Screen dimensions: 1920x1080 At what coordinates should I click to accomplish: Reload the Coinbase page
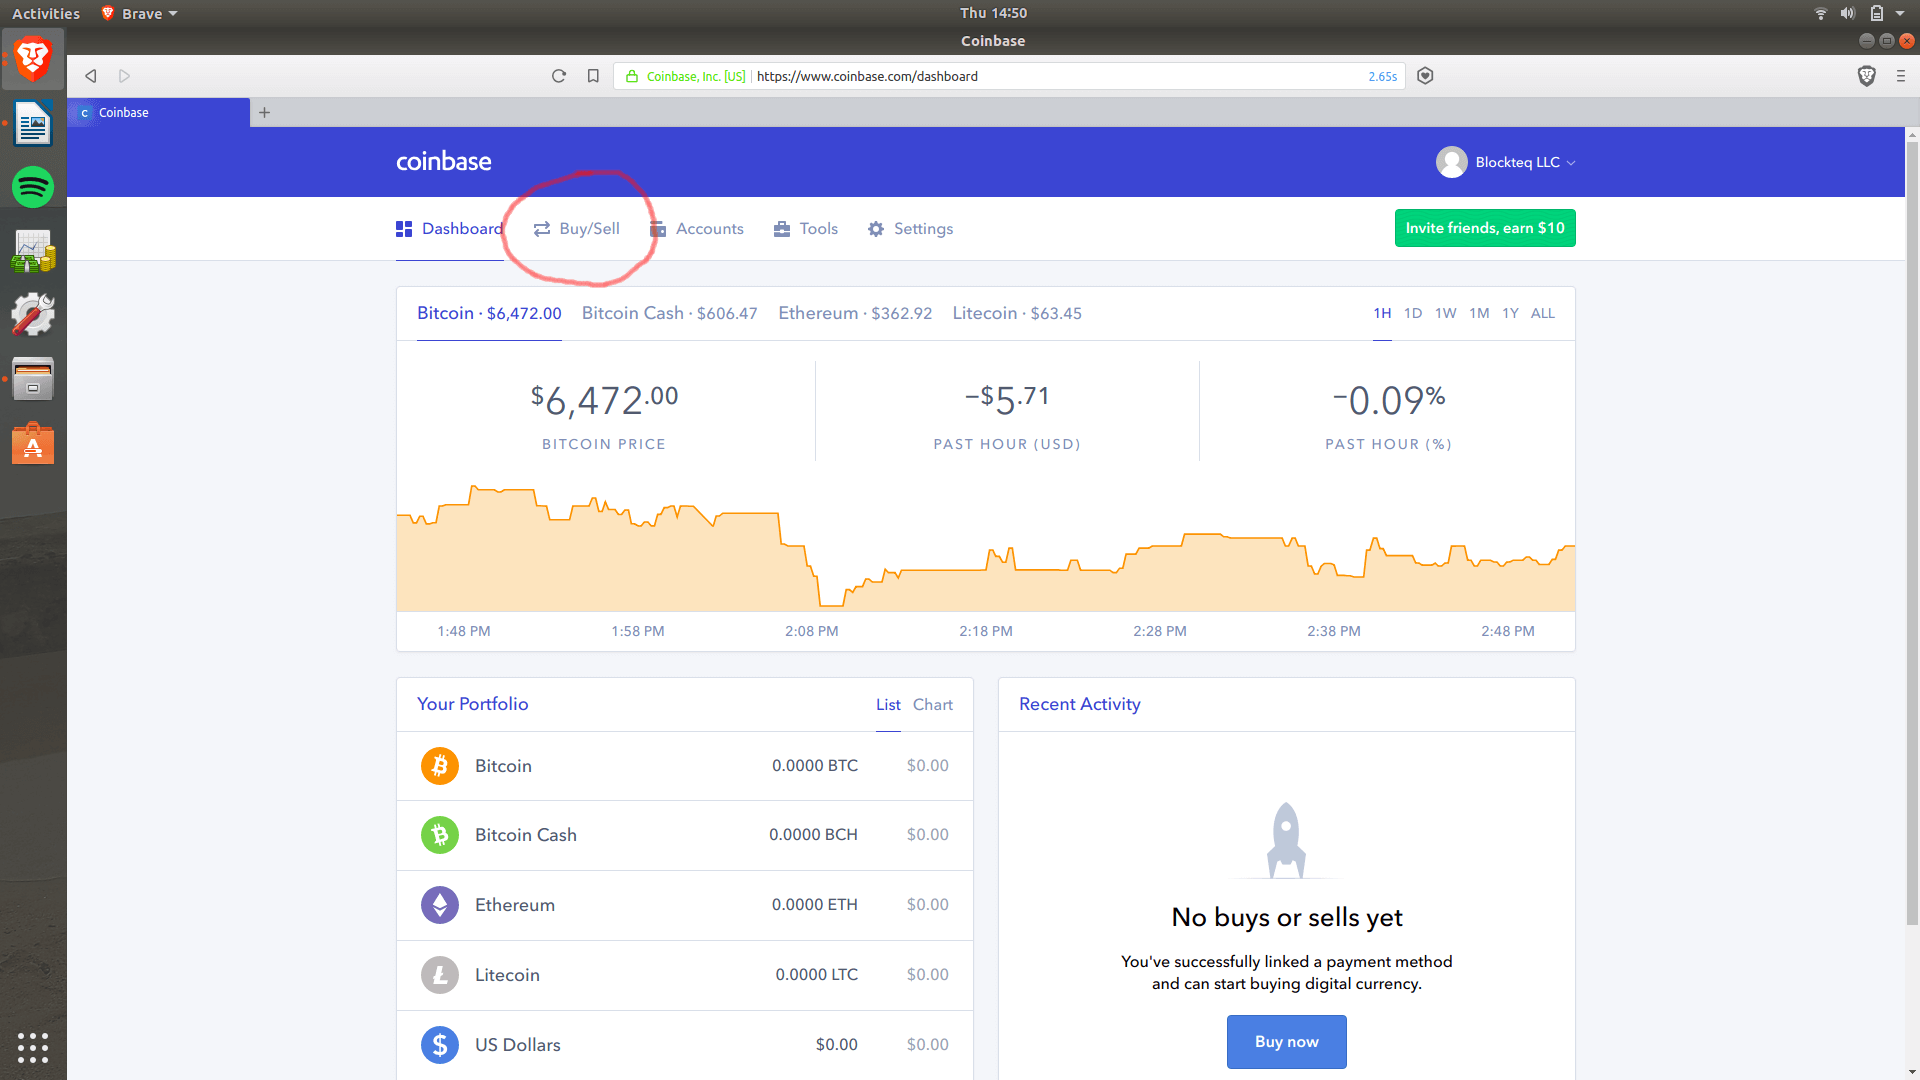[559, 76]
